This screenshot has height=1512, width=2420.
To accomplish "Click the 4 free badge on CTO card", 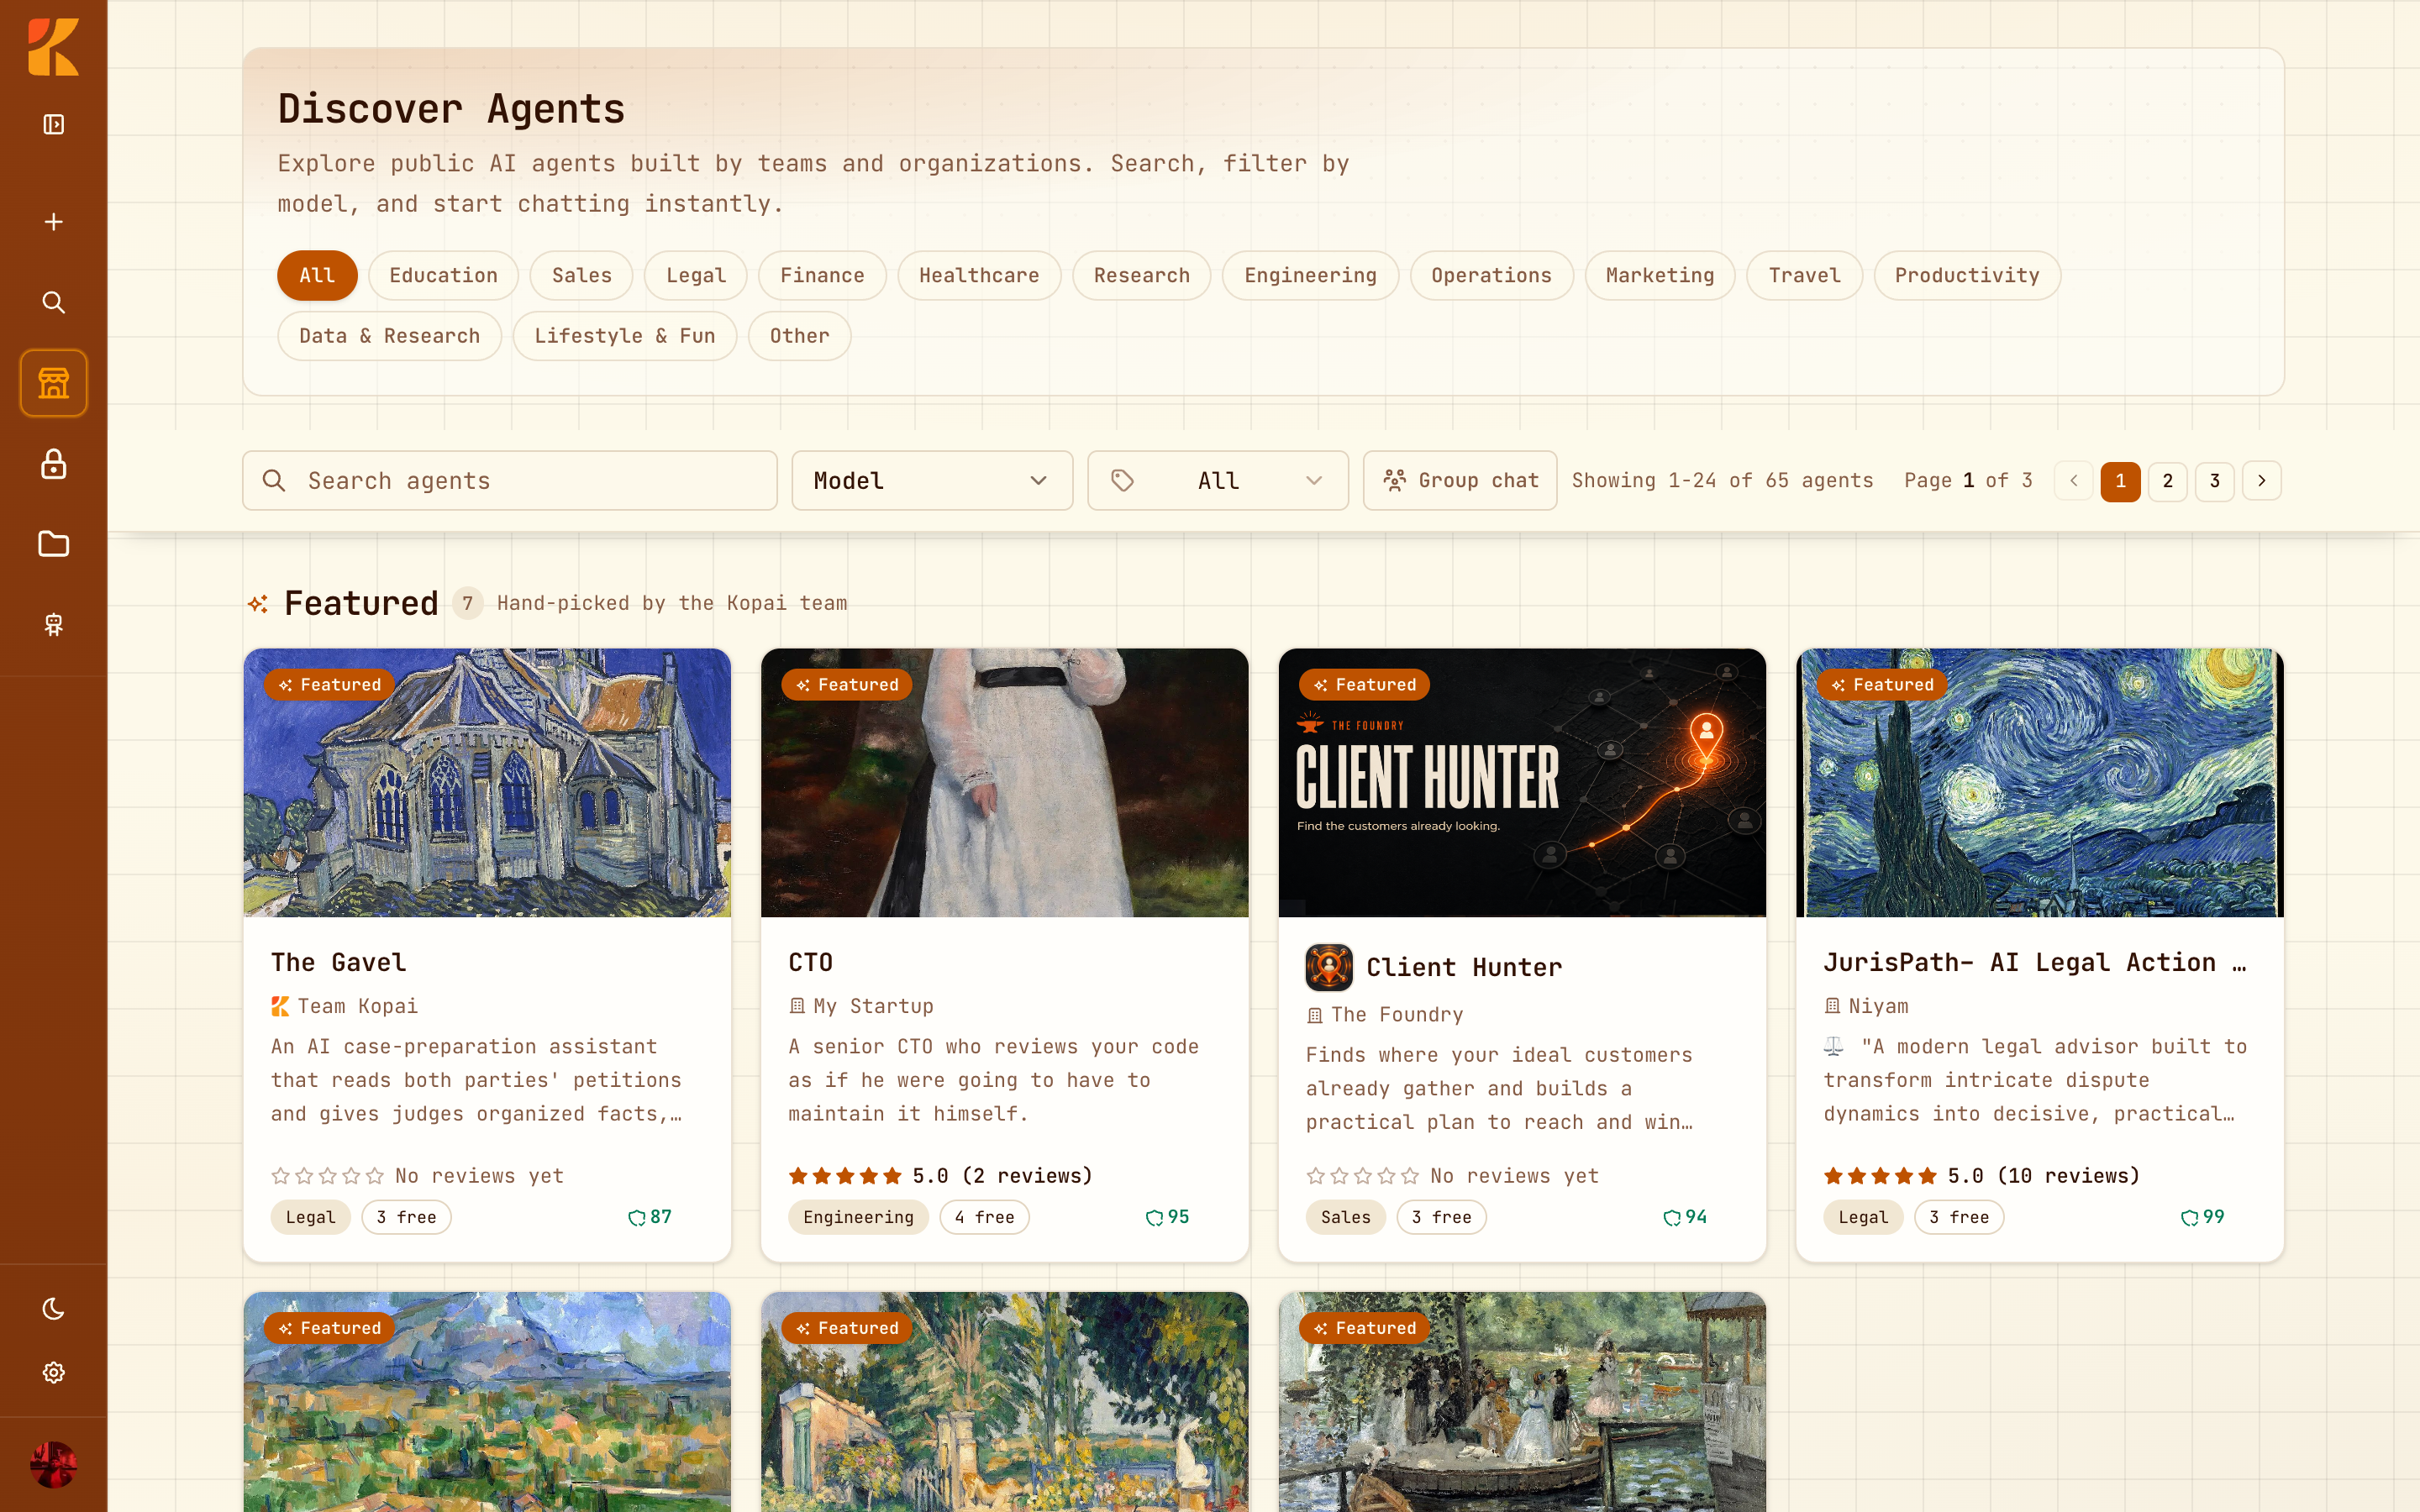I will 984,1217.
